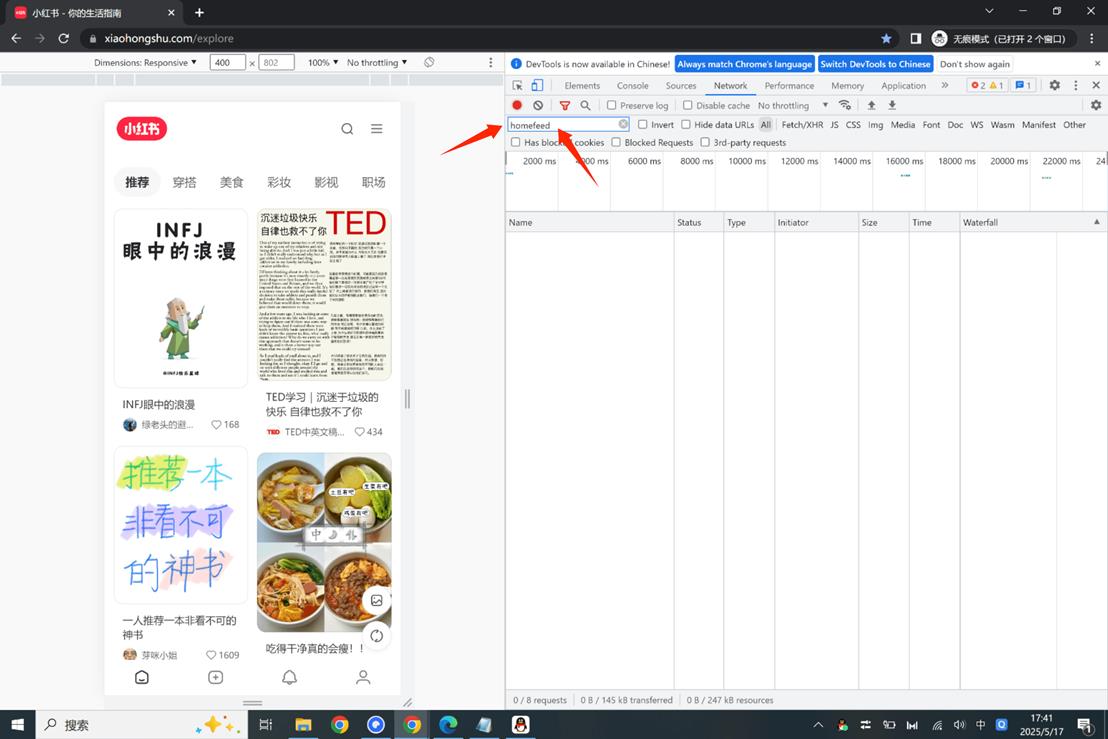This screenshot has width=1108, height=739.
Task: Import HAR file with upload arrow
Action: (x=871, y=105)
